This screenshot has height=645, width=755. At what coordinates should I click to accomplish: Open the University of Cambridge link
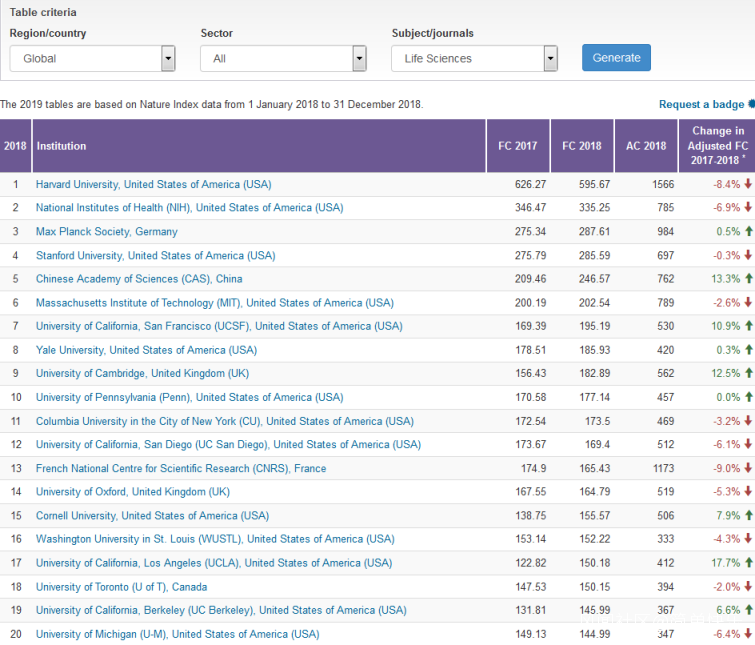[x=142, y=374]
